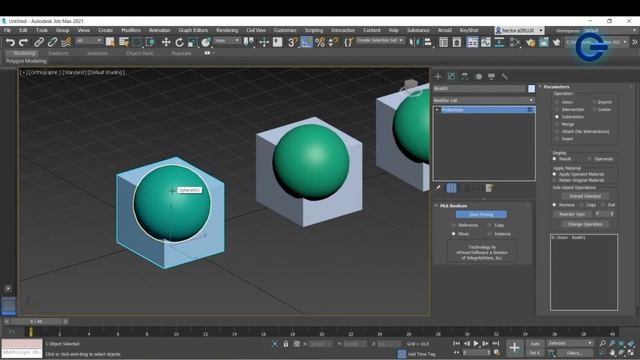Viewport: 640px width, 360px height.
Task: Toggle Window/Crossing selection mode
Action: (150, 42)
